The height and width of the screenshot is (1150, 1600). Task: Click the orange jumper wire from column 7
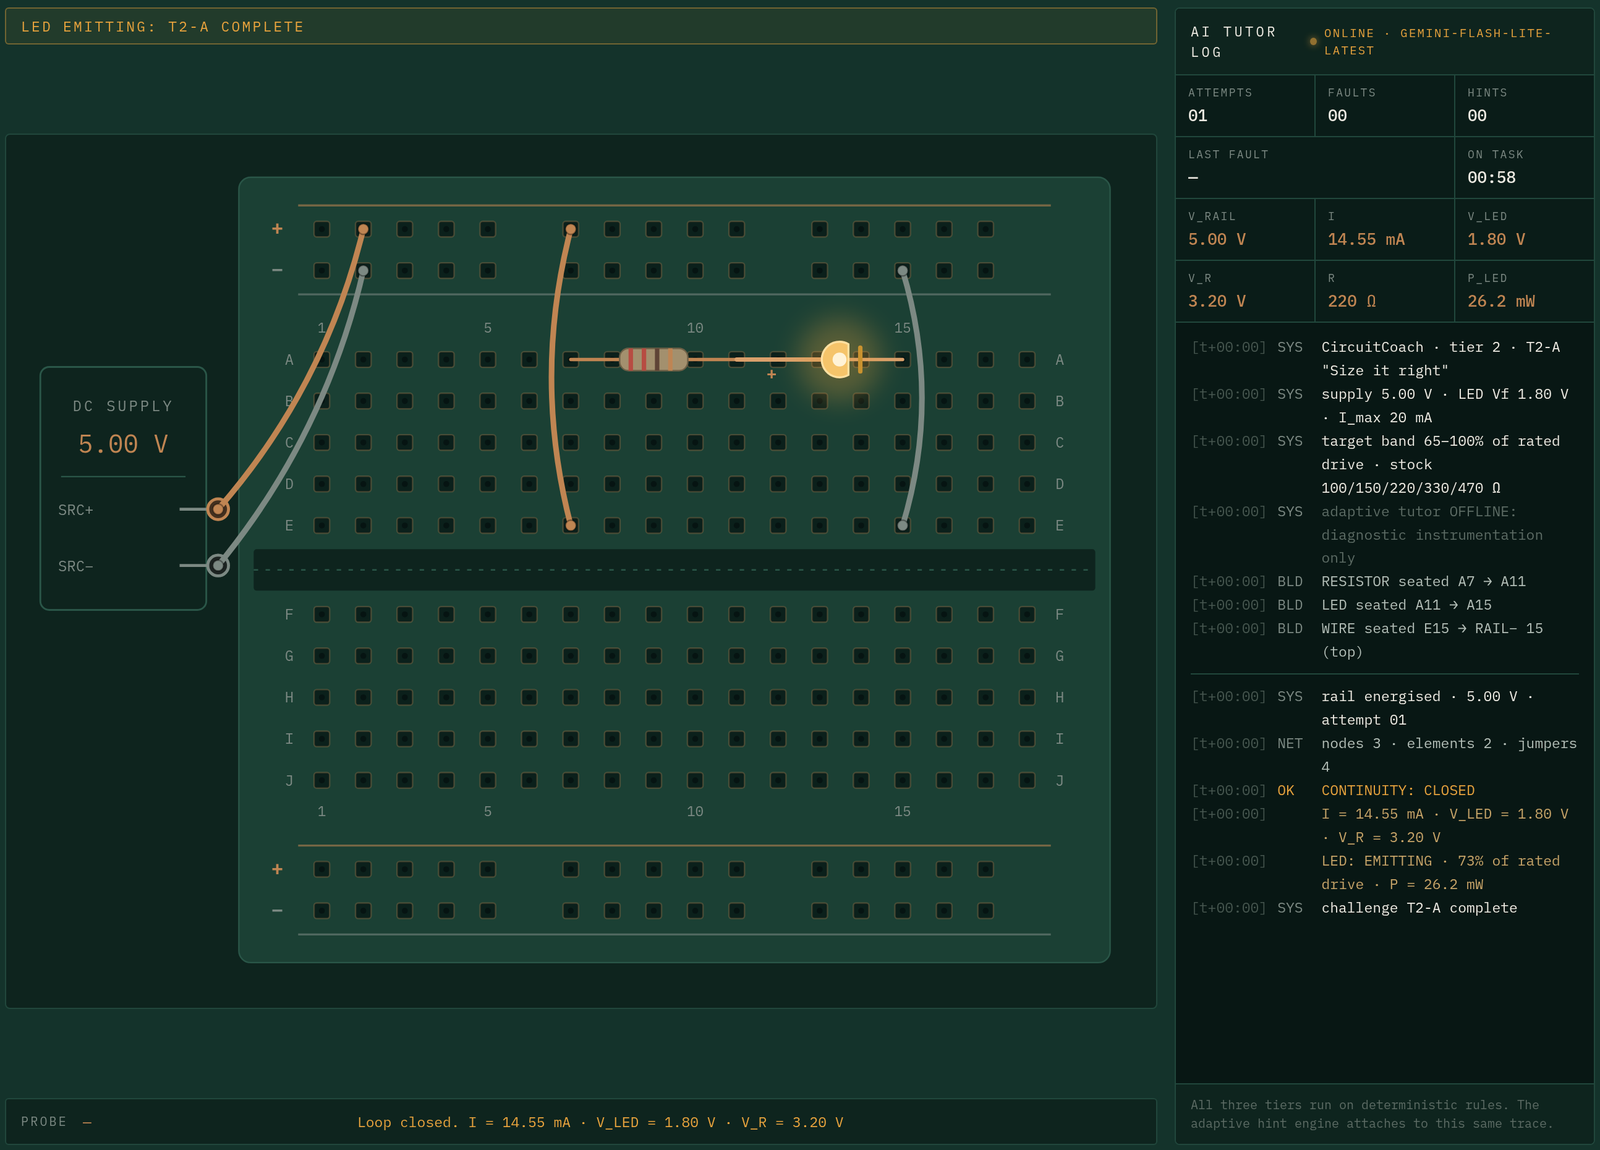click(x=554, y=377)
